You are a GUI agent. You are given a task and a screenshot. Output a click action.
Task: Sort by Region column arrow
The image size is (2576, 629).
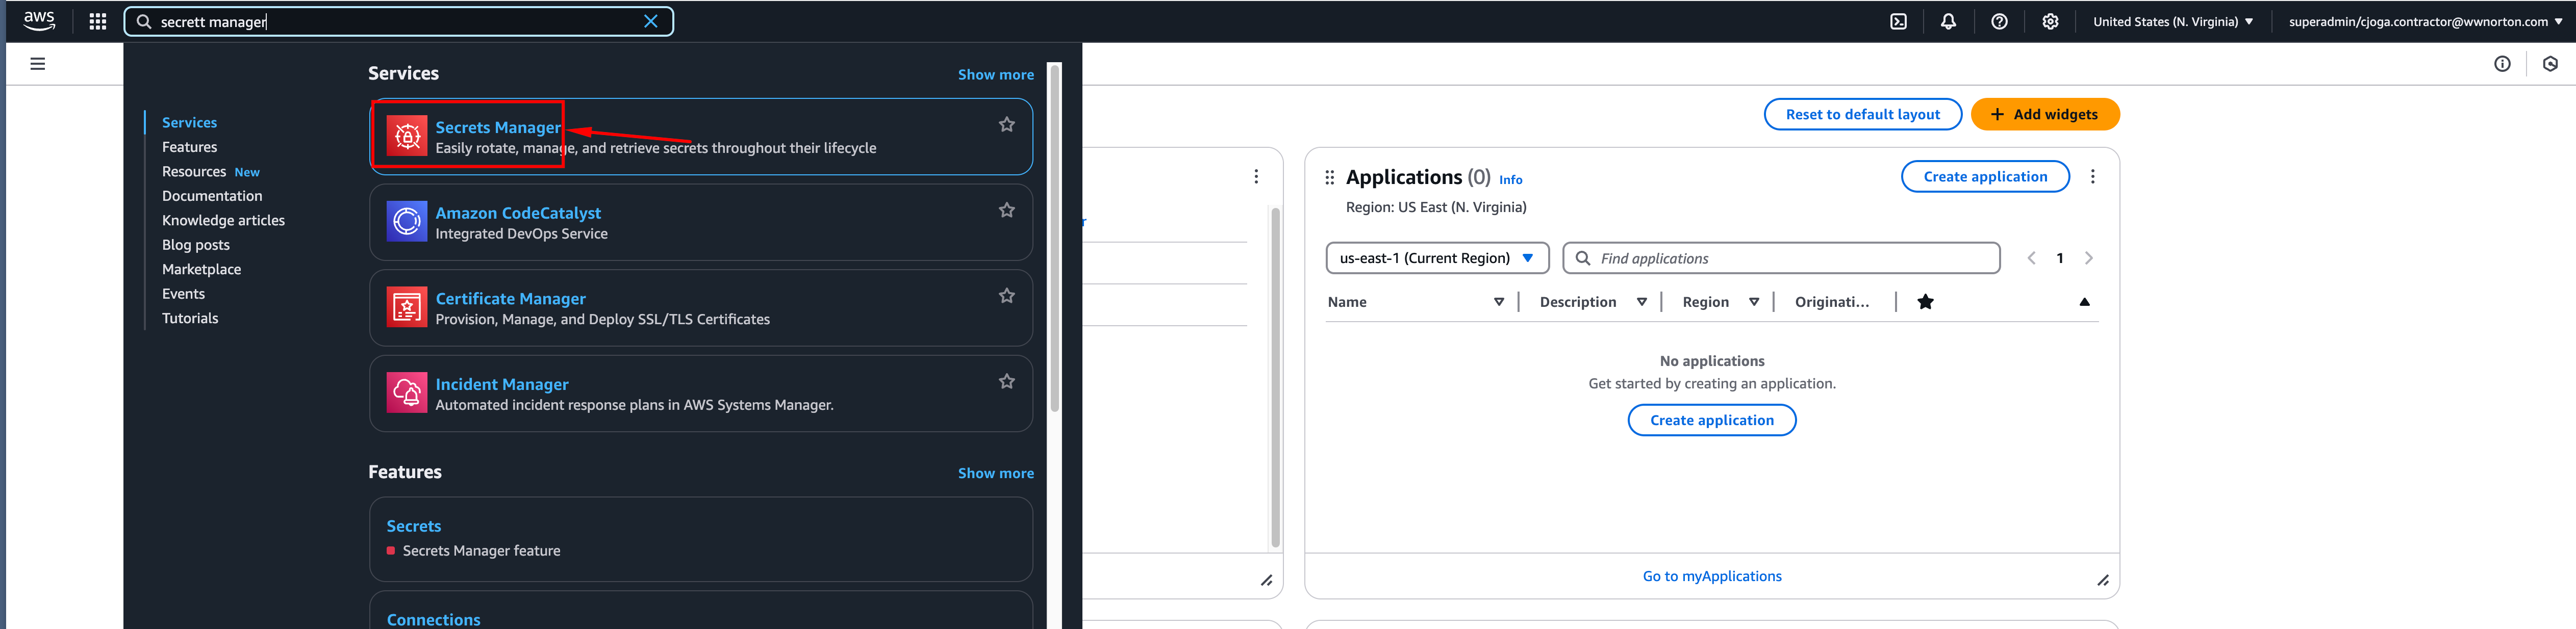(x=1753, y=302)
